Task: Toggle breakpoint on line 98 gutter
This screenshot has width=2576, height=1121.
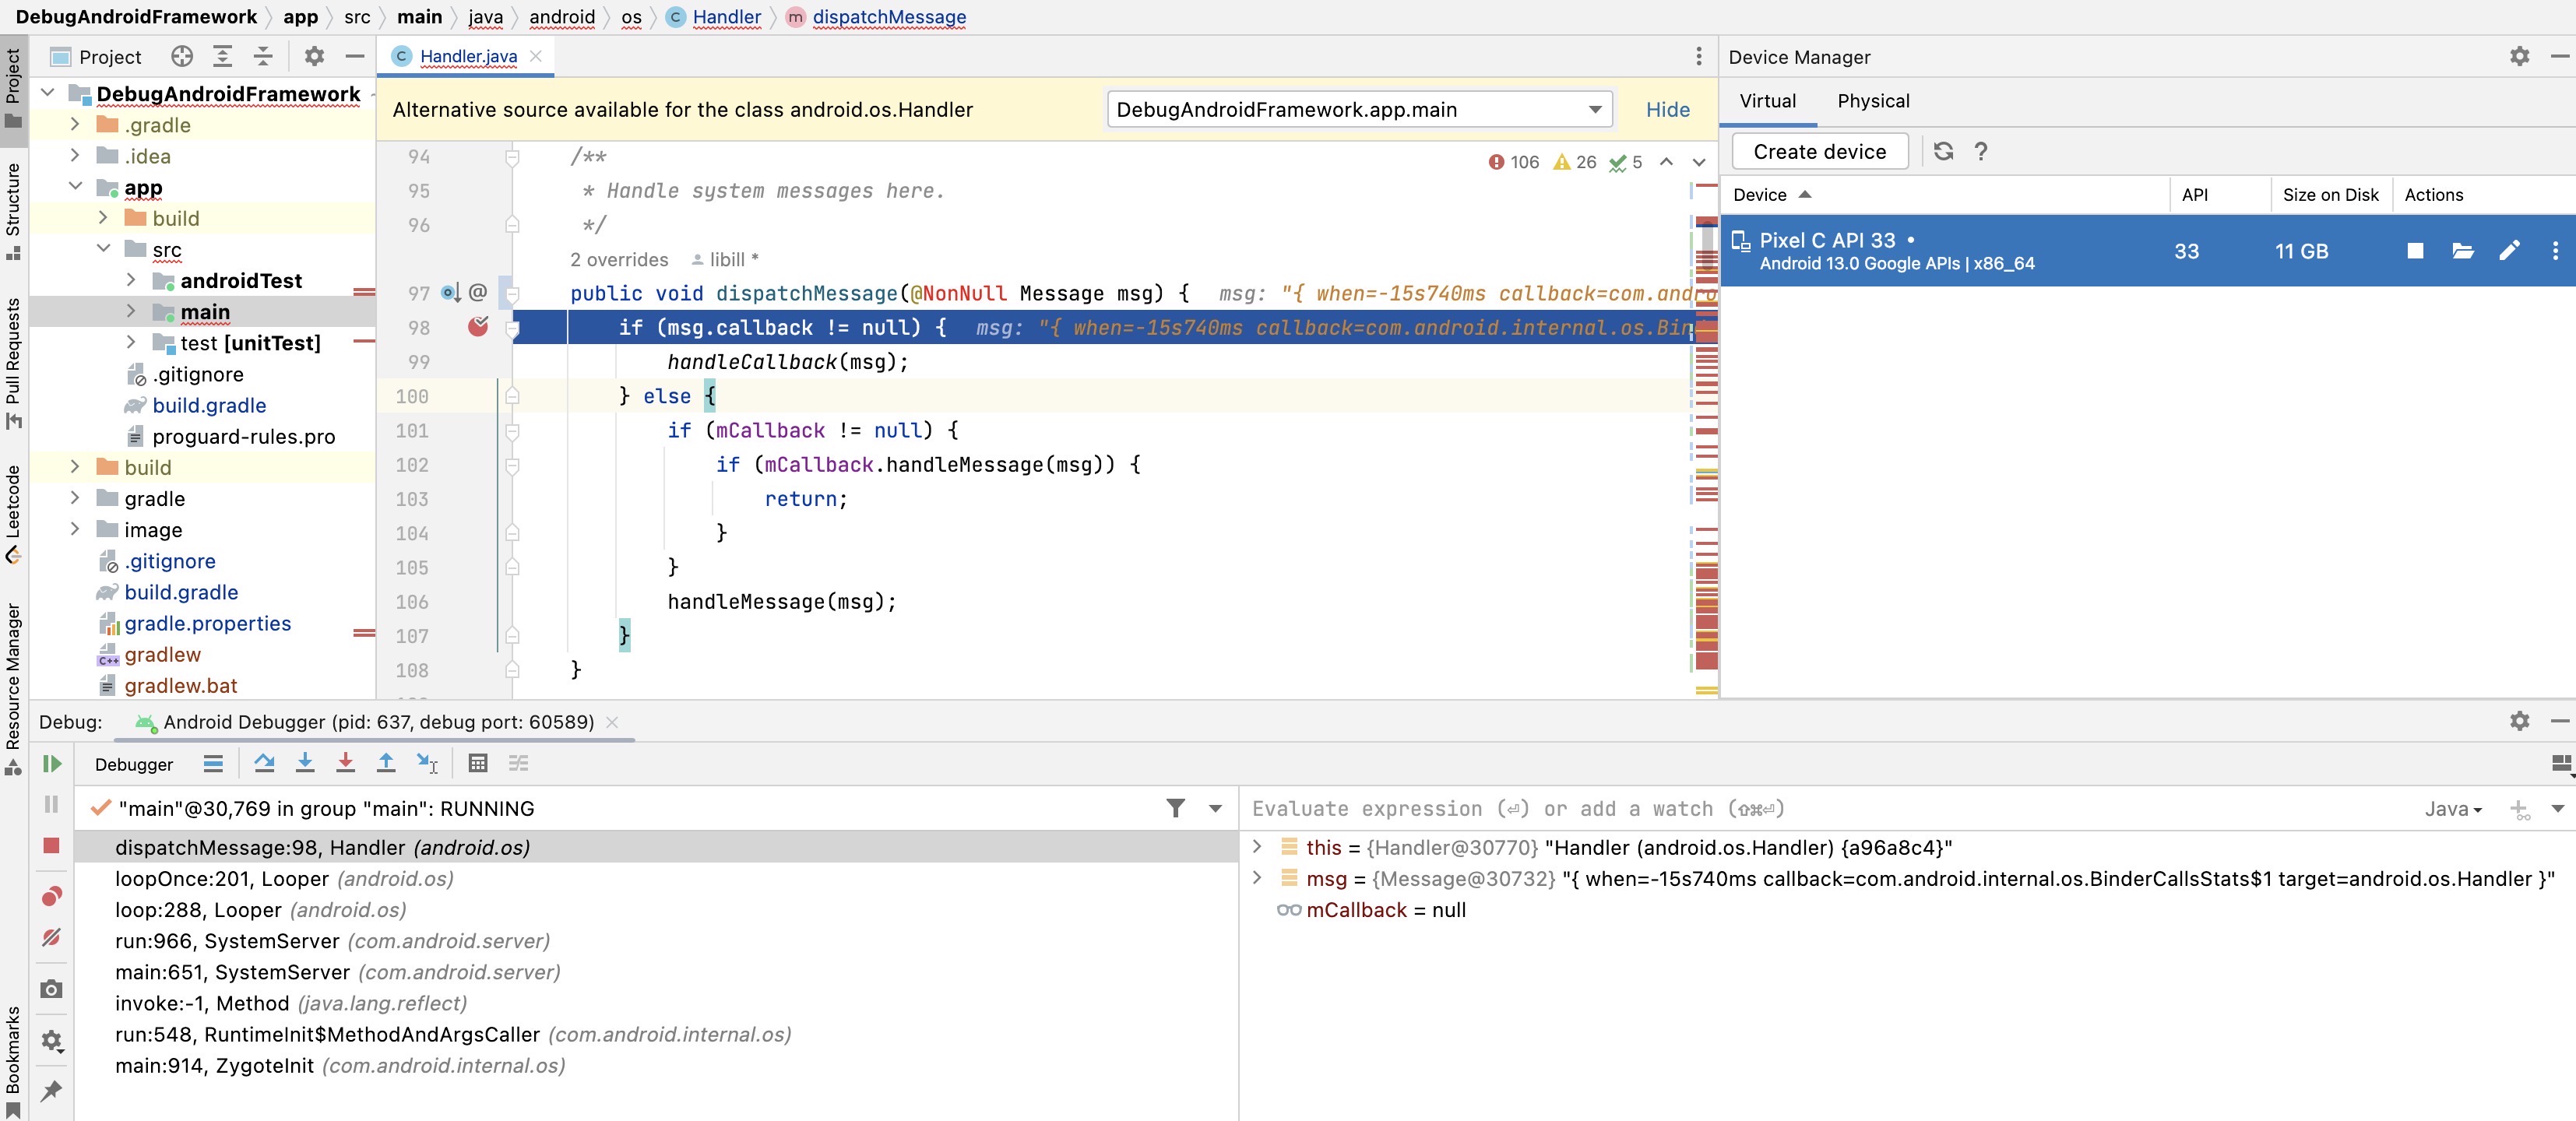Action: 478,327
